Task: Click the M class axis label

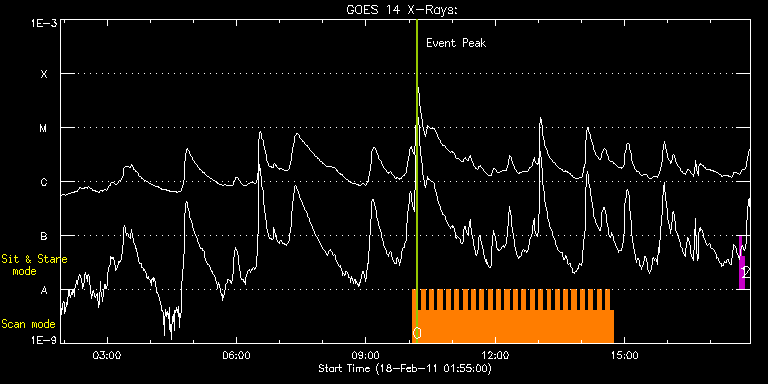Action: (x=44, y=128)
